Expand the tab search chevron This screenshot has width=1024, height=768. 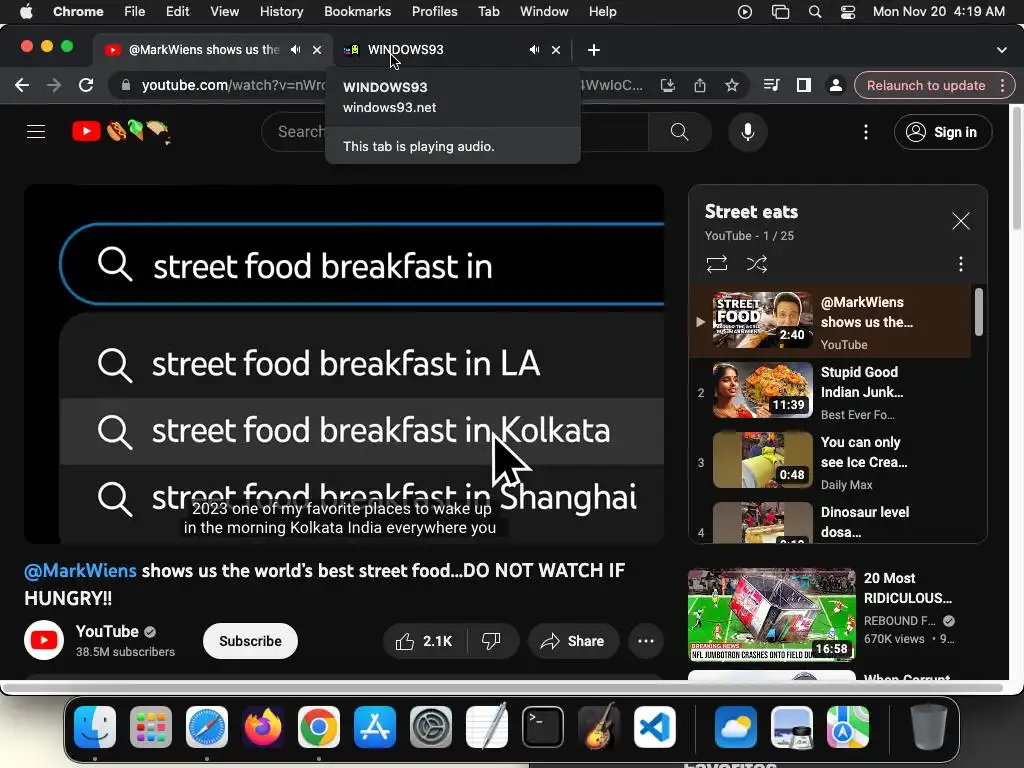pos(1001,50)
